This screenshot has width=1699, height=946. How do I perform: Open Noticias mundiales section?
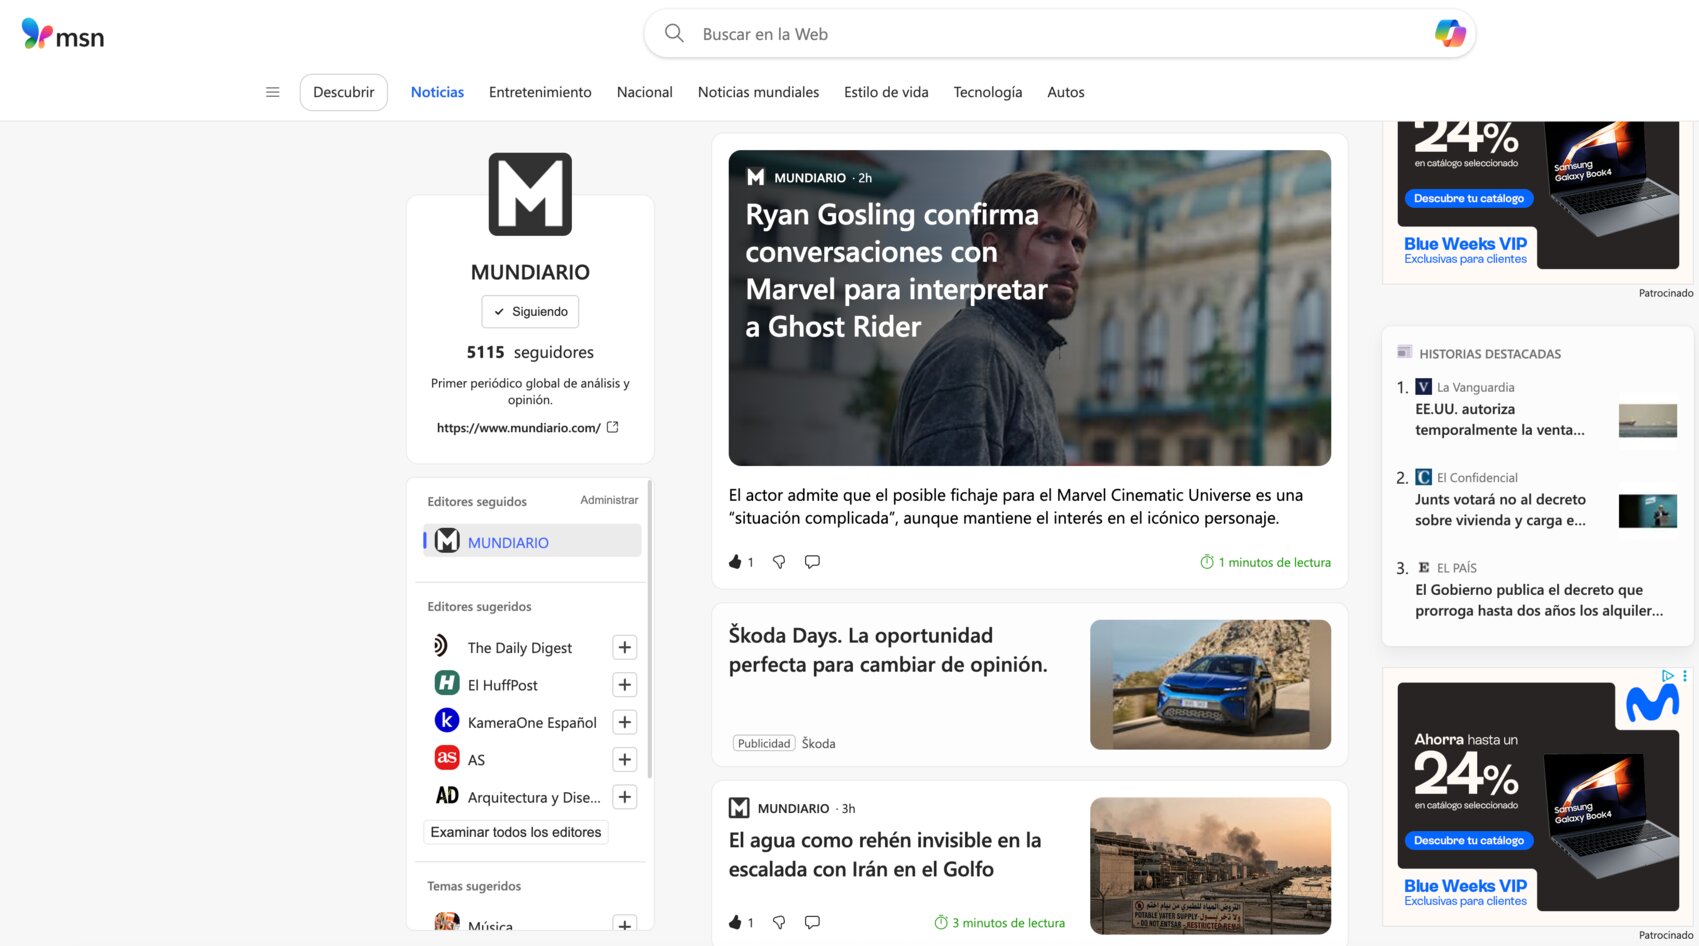(x=758, y=92)
